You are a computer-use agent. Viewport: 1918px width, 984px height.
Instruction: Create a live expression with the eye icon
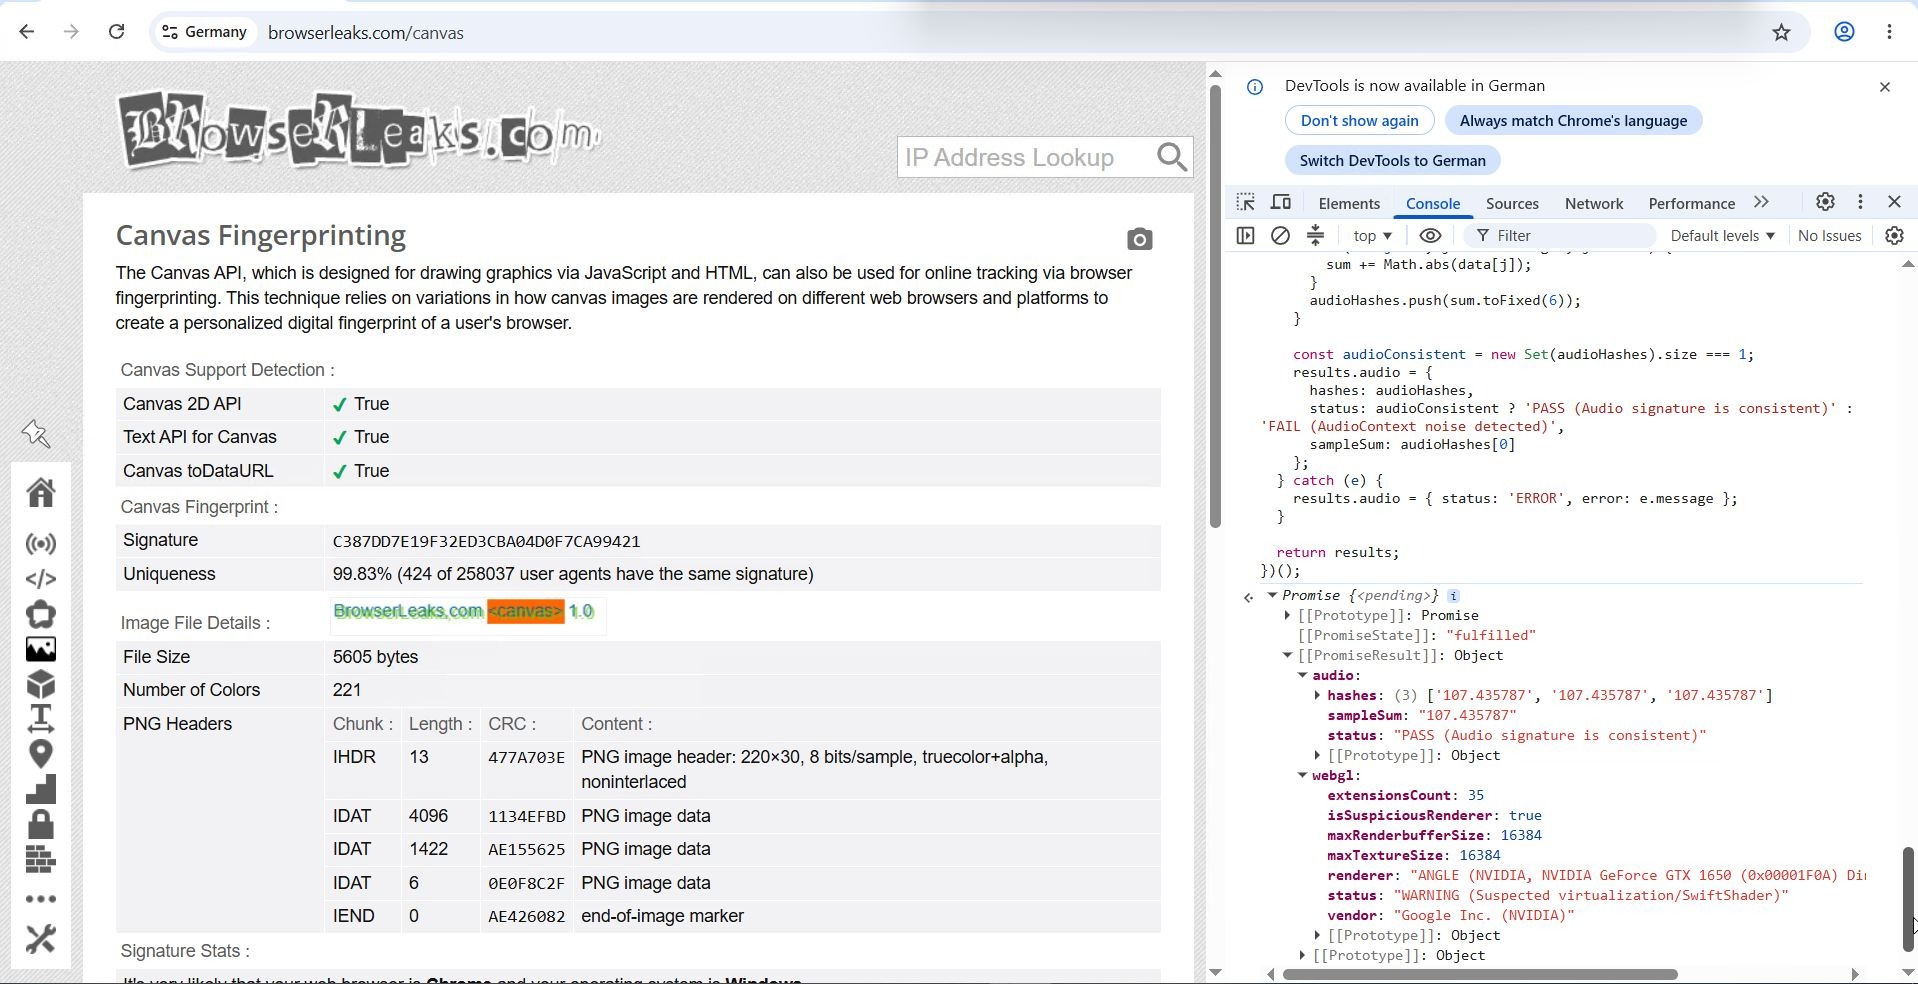pyautogui.click(x=1430, y=236)
